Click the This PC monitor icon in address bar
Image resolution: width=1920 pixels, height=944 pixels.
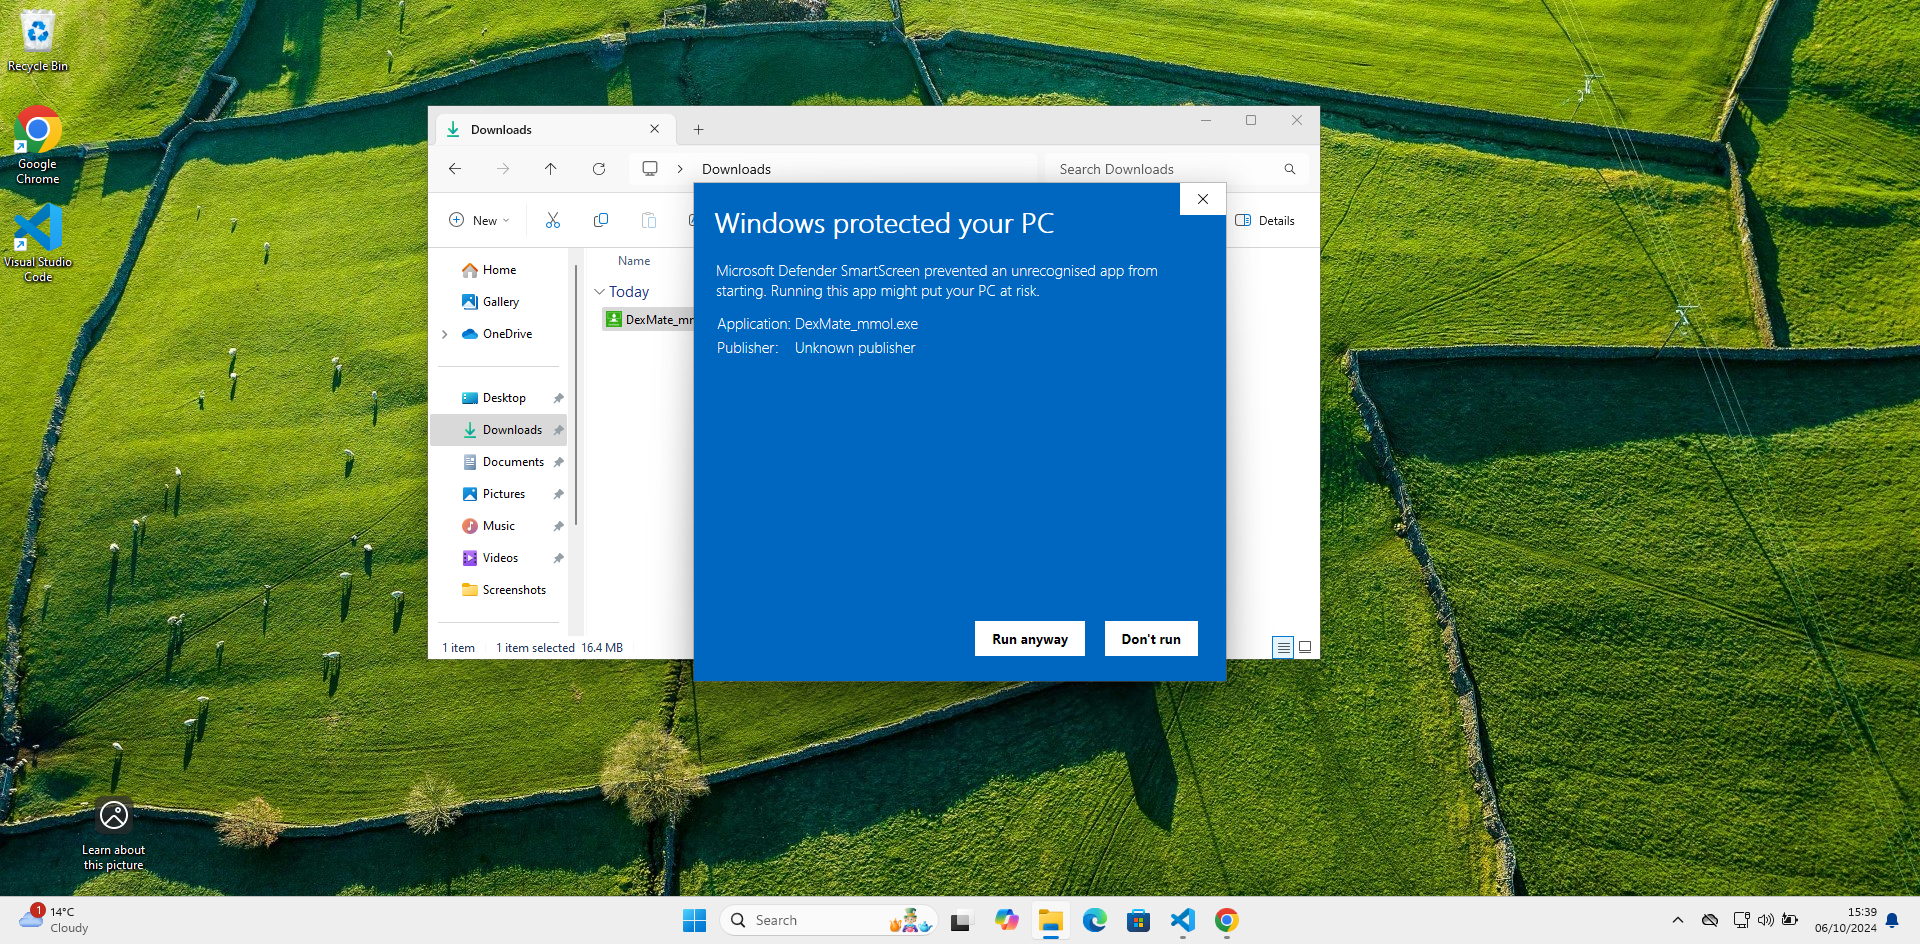[x=650, y=169]
